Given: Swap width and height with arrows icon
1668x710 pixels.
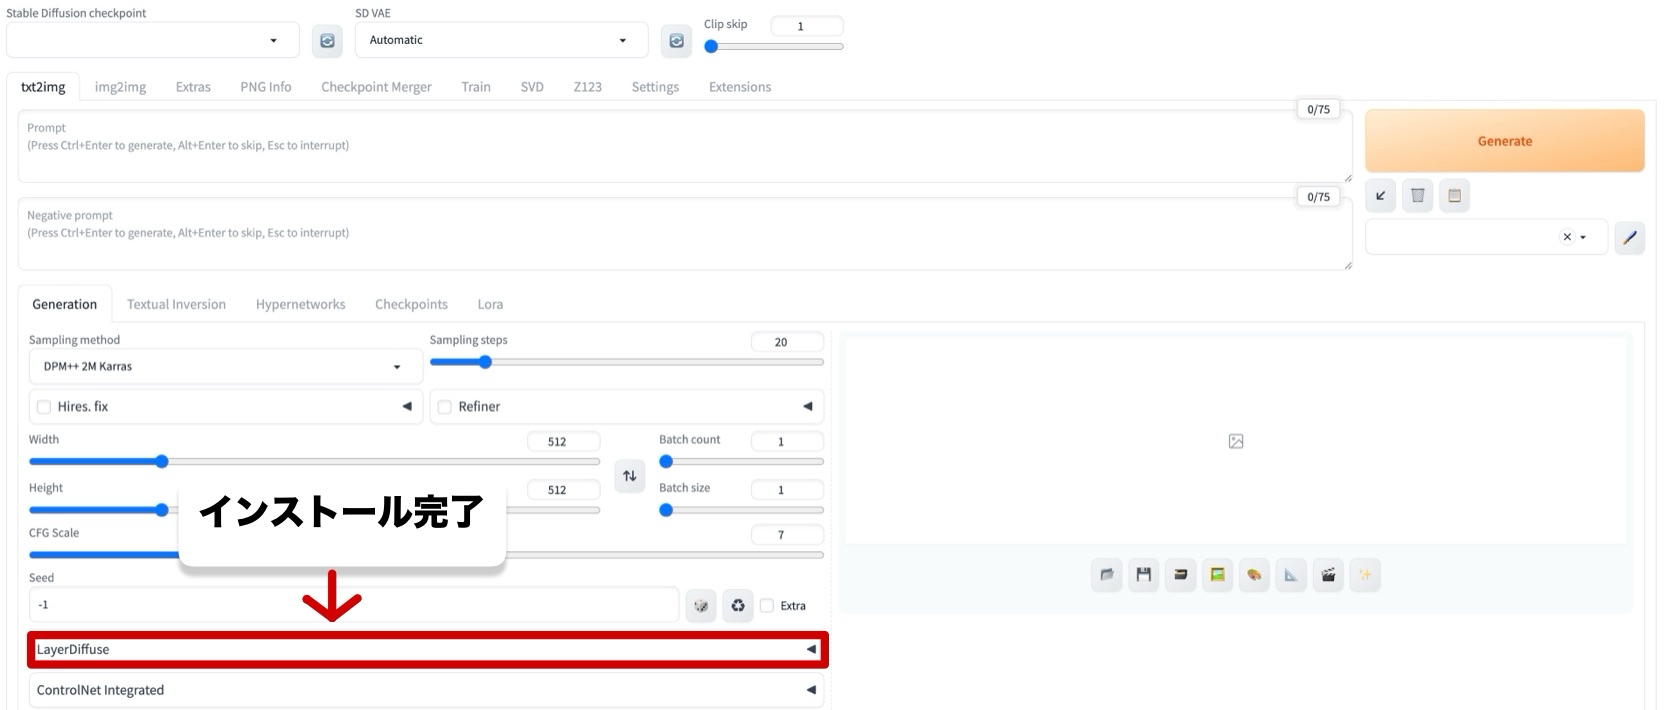Looking at the screenshot, I should click(629, 476).
